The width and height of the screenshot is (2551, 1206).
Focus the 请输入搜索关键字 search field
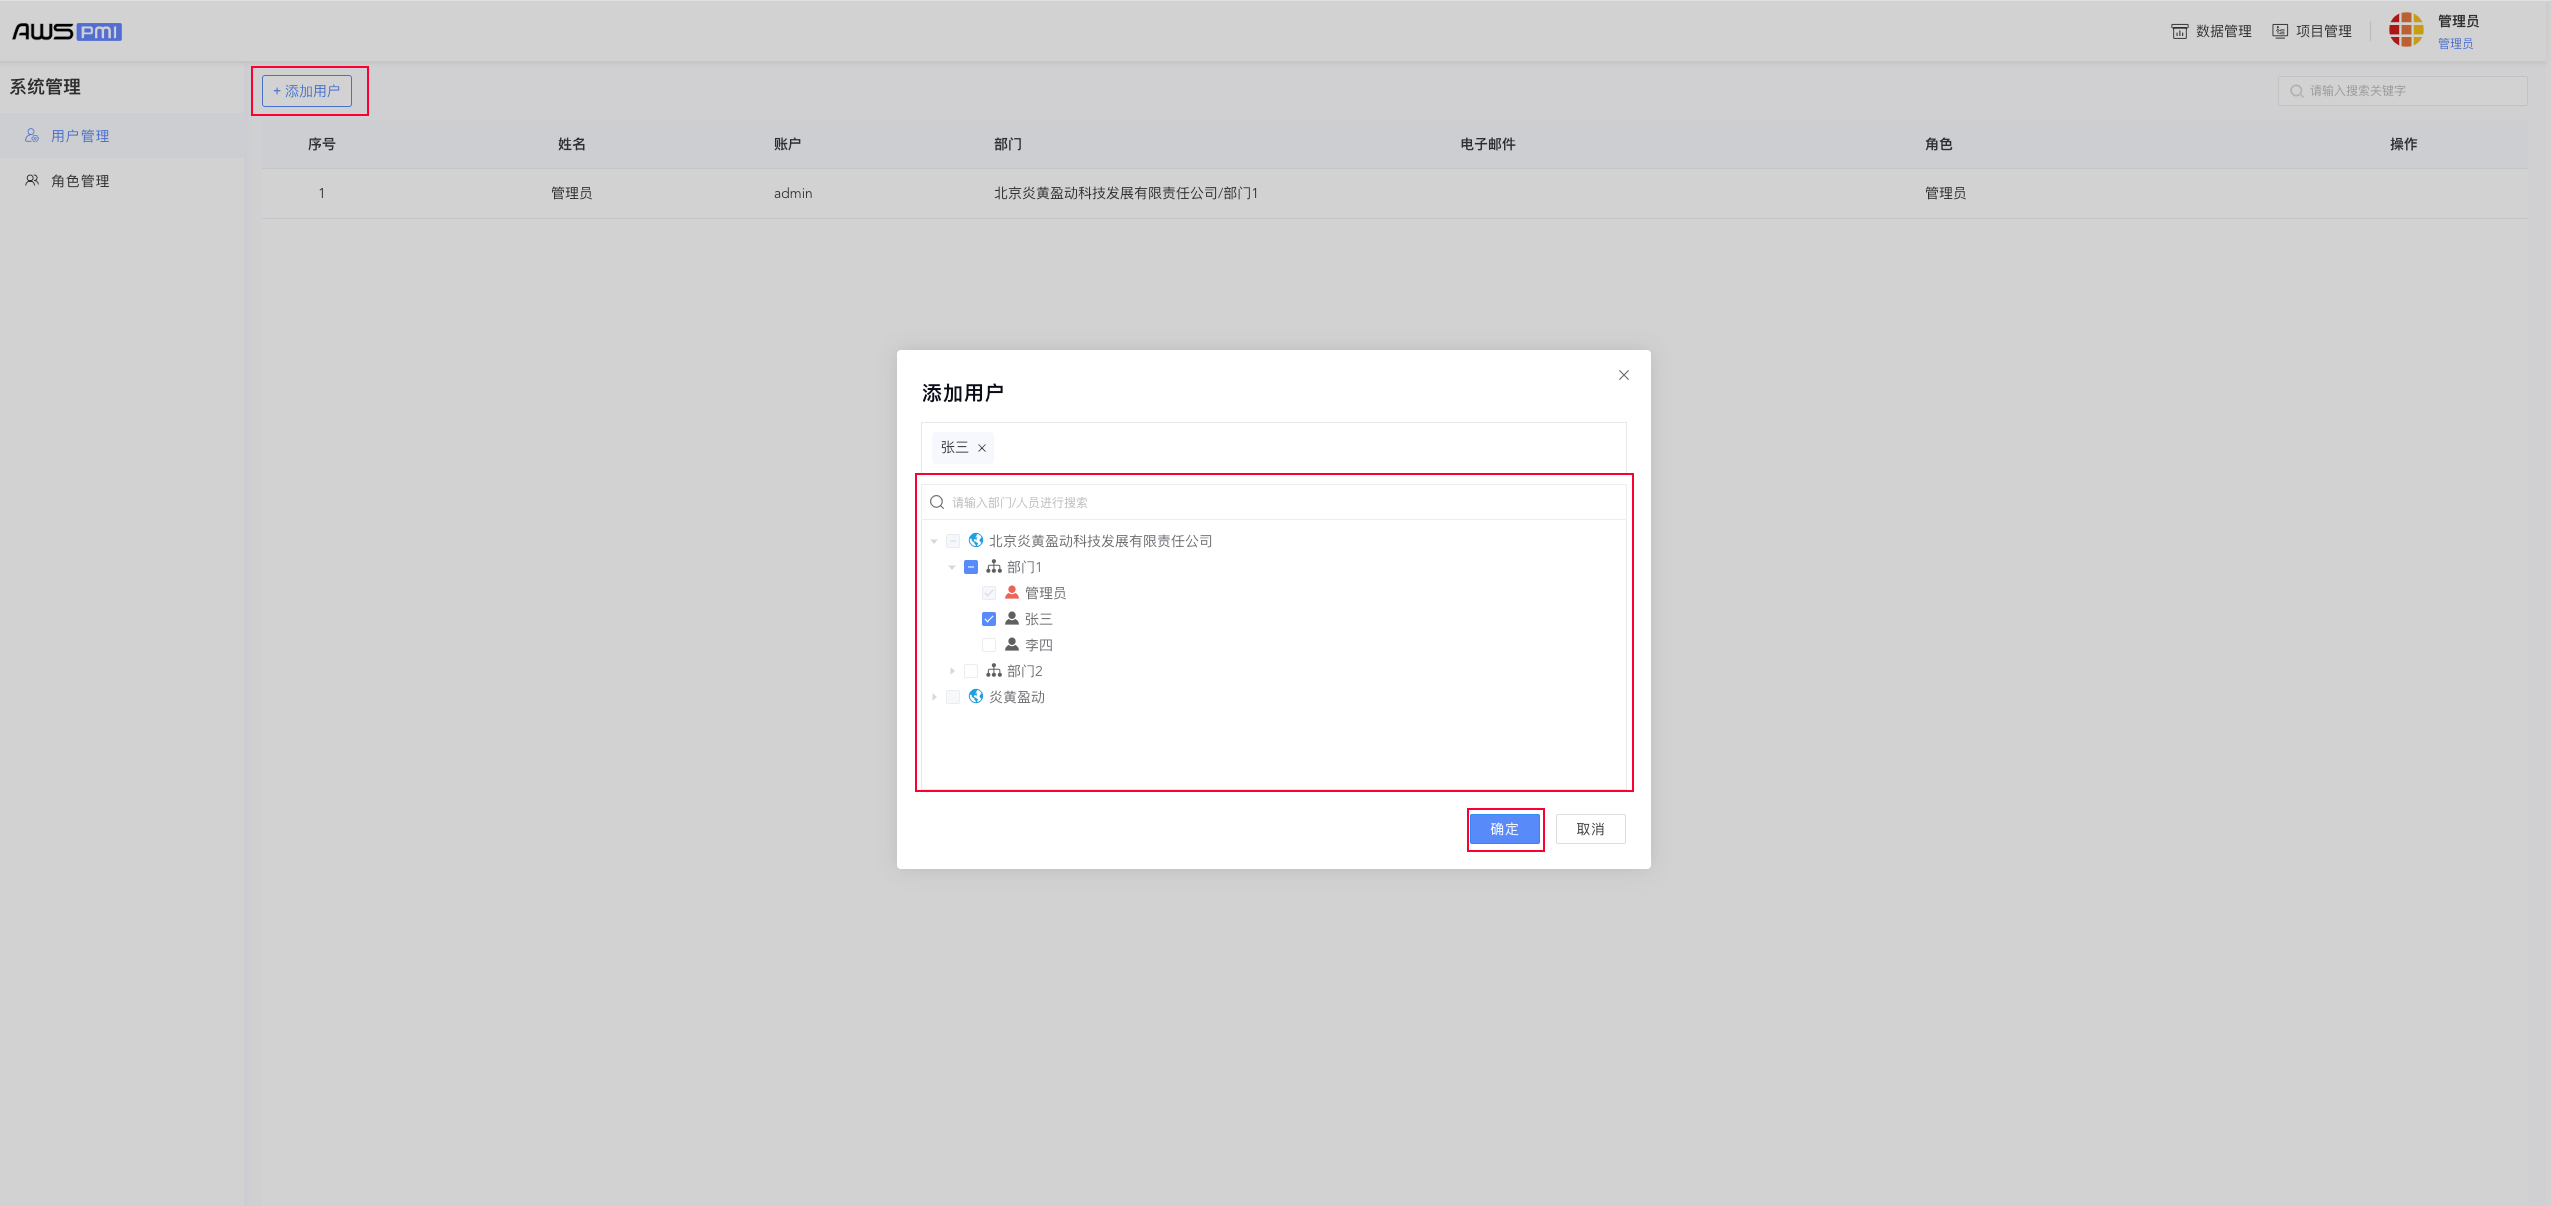[2402, 91]
